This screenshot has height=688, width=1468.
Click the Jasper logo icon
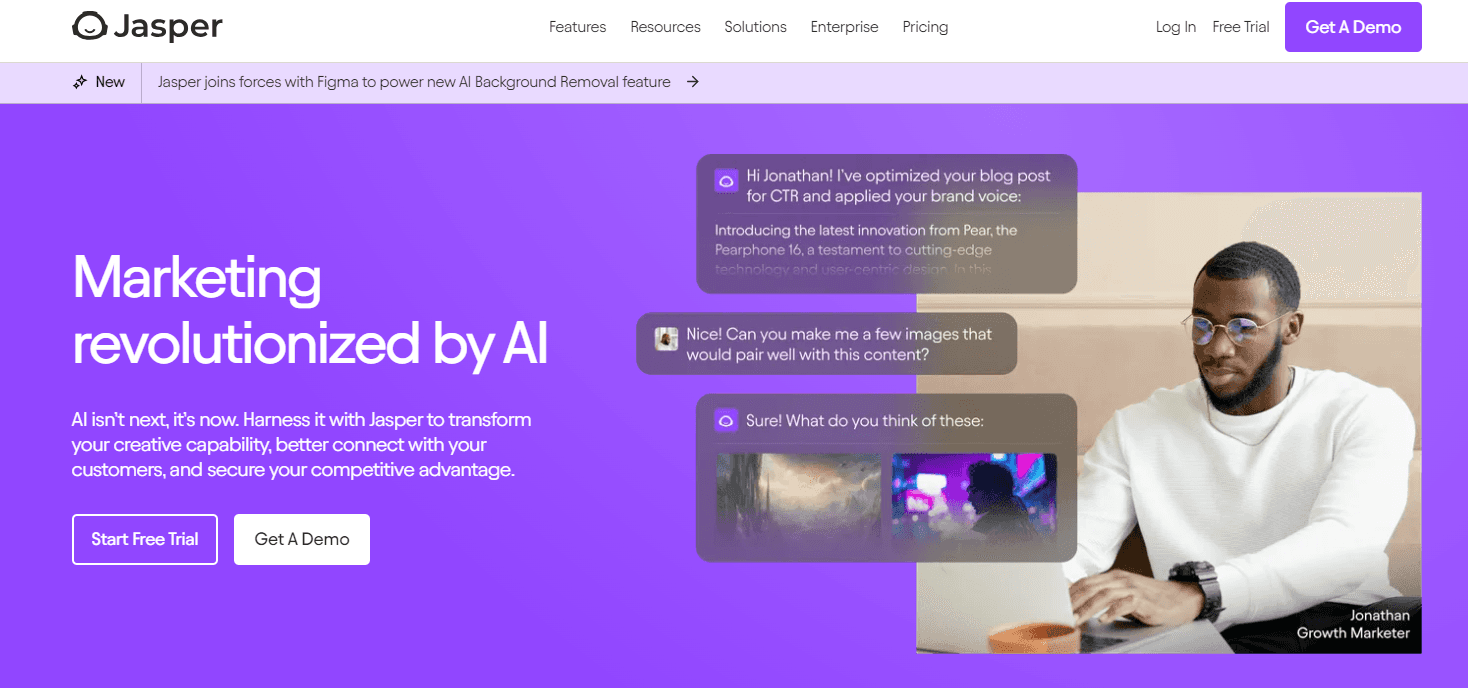pos(91,27)
